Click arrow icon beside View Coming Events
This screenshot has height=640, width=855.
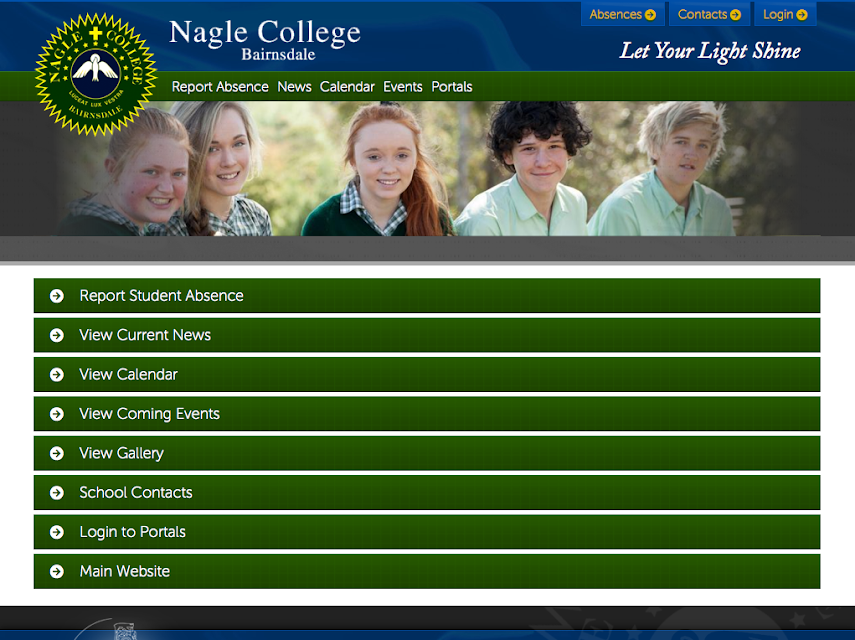coord(57,414)
